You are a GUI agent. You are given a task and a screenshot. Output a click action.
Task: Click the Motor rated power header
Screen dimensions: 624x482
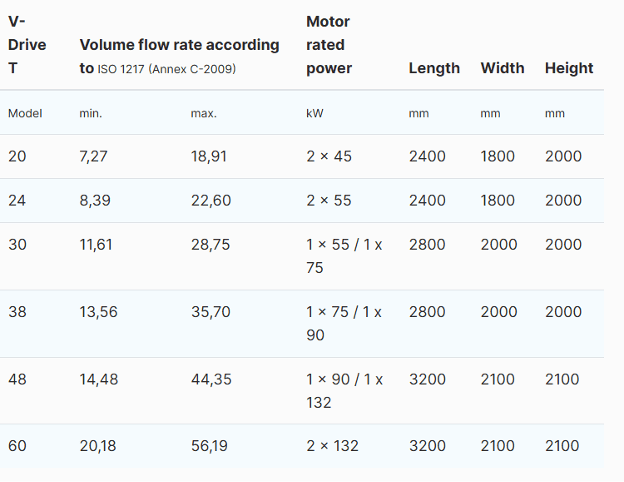329,45
